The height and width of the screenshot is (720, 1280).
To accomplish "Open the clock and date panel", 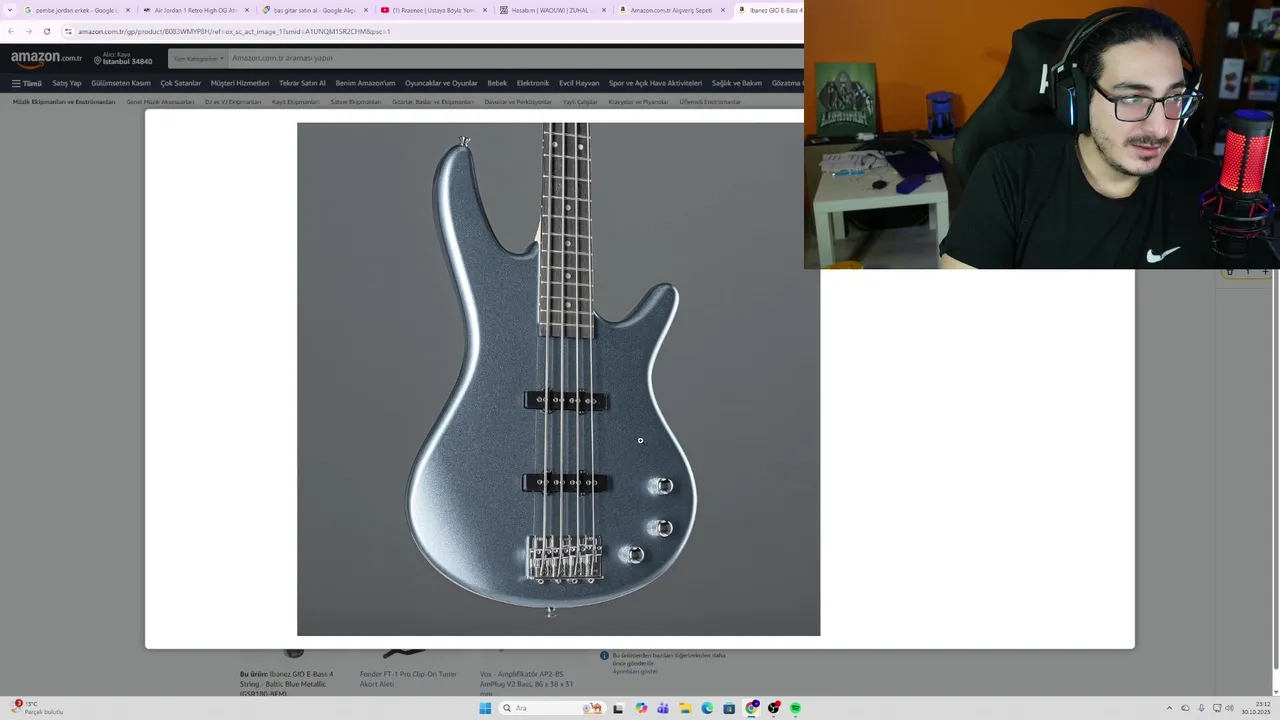I will (1256, 708).
